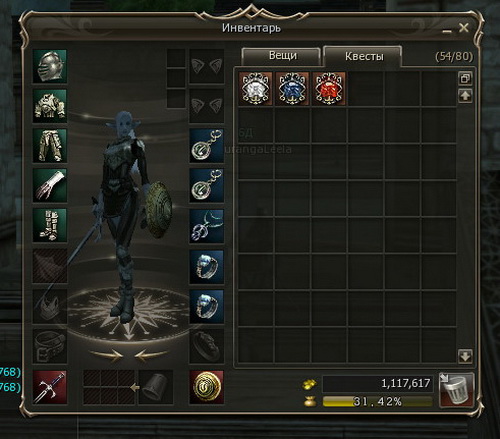This screenshot has width=500, height=439.
Task: Click the adena amount field 1,117,617
Action: [378, 384]
